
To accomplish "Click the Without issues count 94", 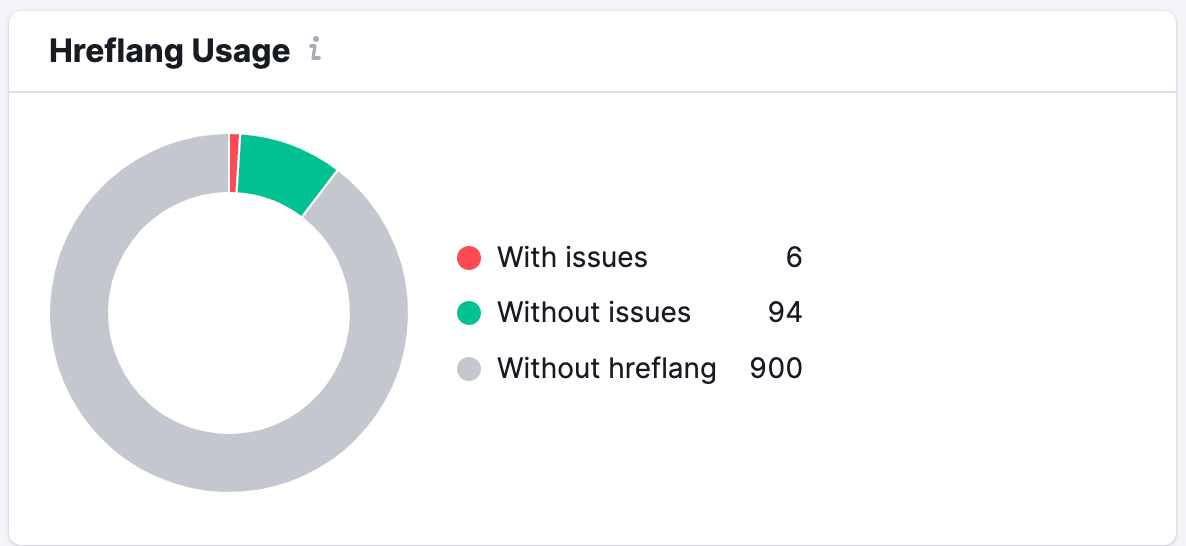I will [x=785, y=313].
